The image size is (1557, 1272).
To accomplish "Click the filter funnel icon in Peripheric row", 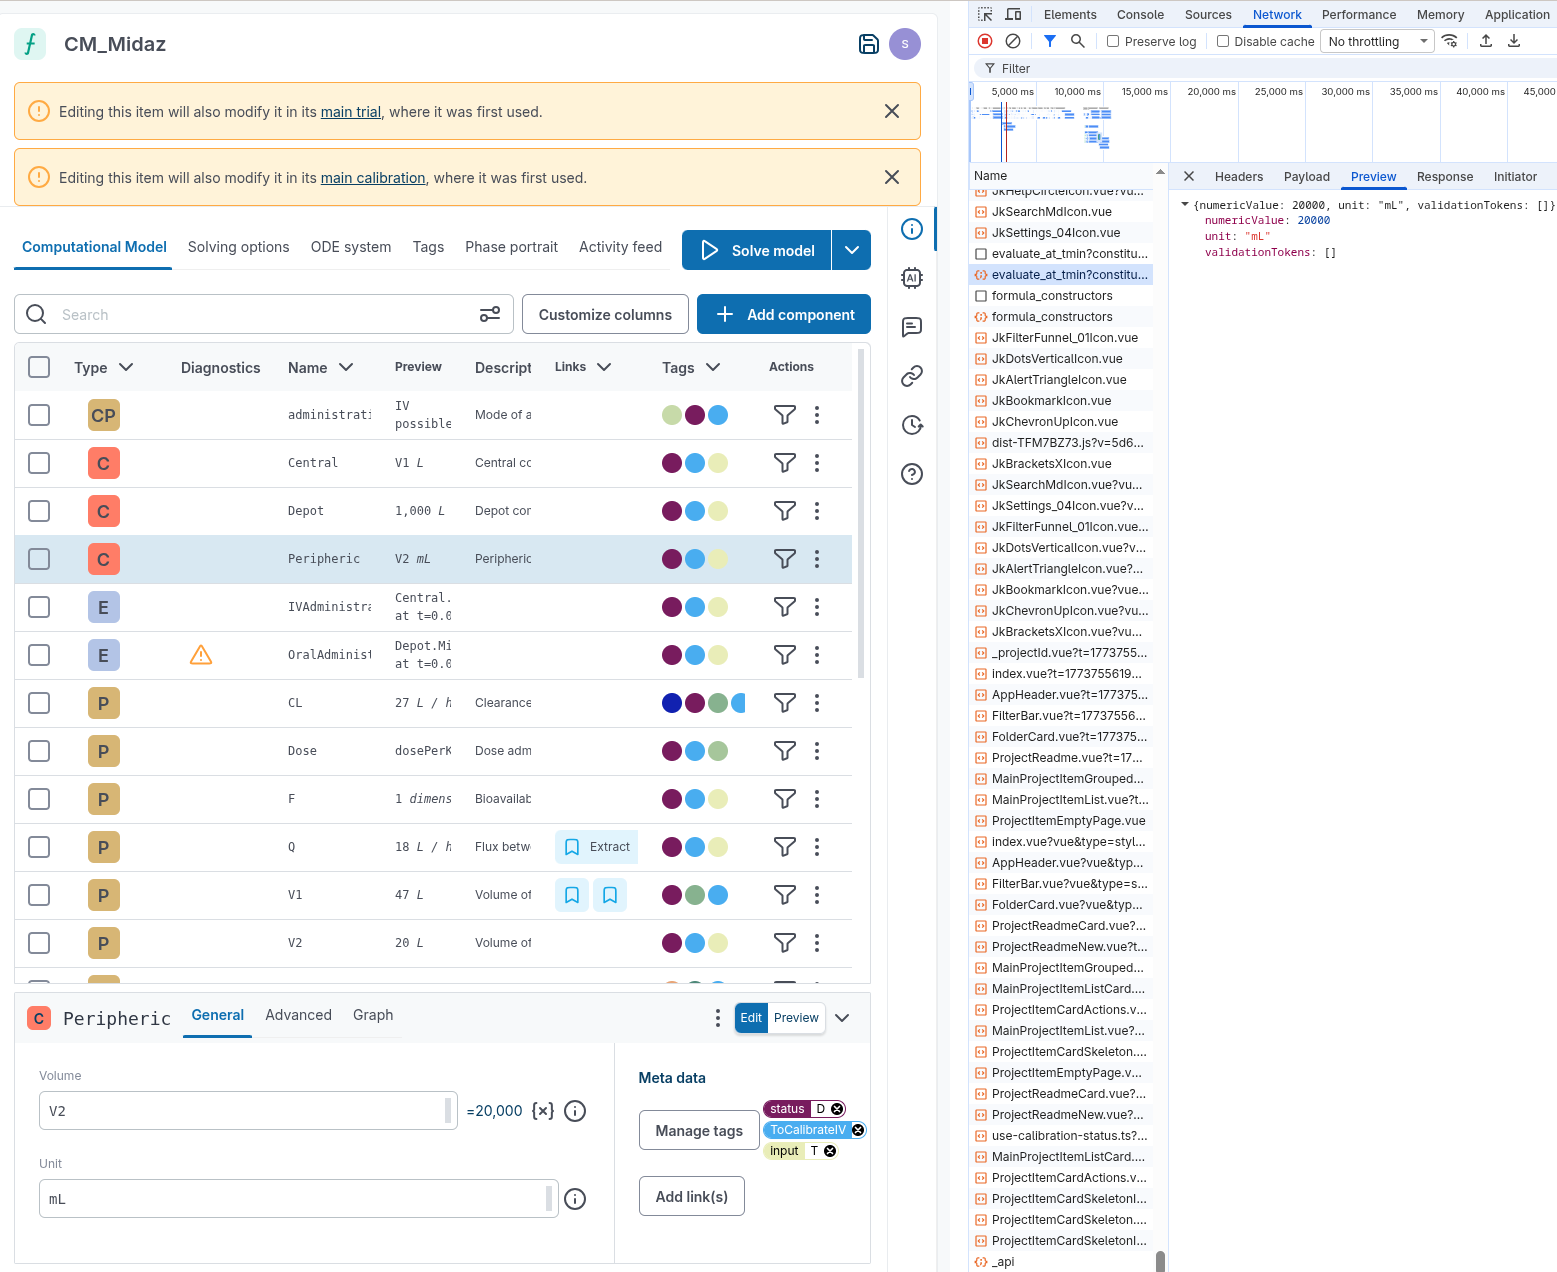I will 784,559.
